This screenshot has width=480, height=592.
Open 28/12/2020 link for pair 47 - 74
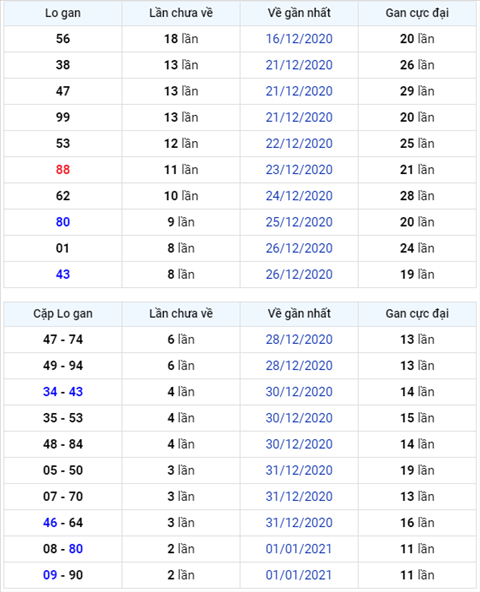pos(299,339)
